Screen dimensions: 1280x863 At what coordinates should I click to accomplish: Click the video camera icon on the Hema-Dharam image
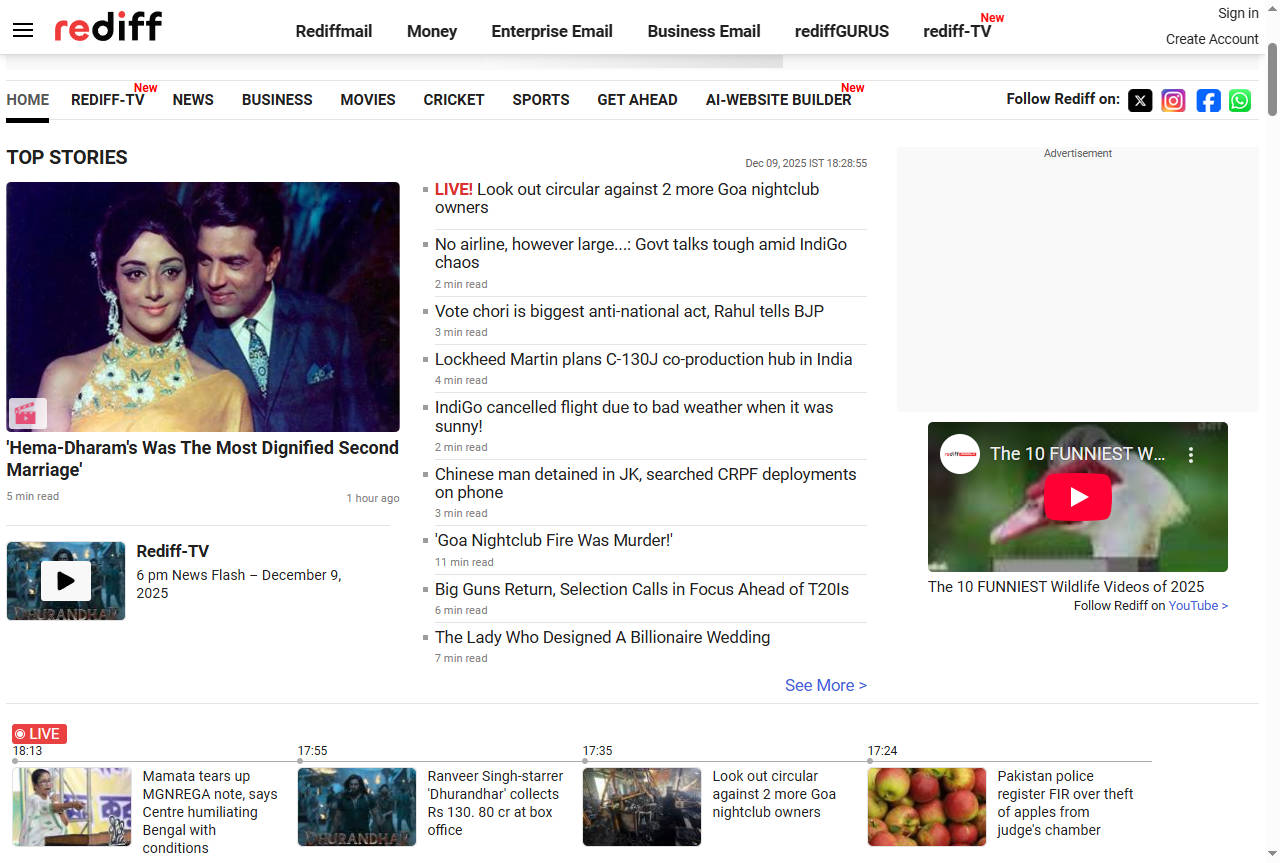(x=28, y=413)
